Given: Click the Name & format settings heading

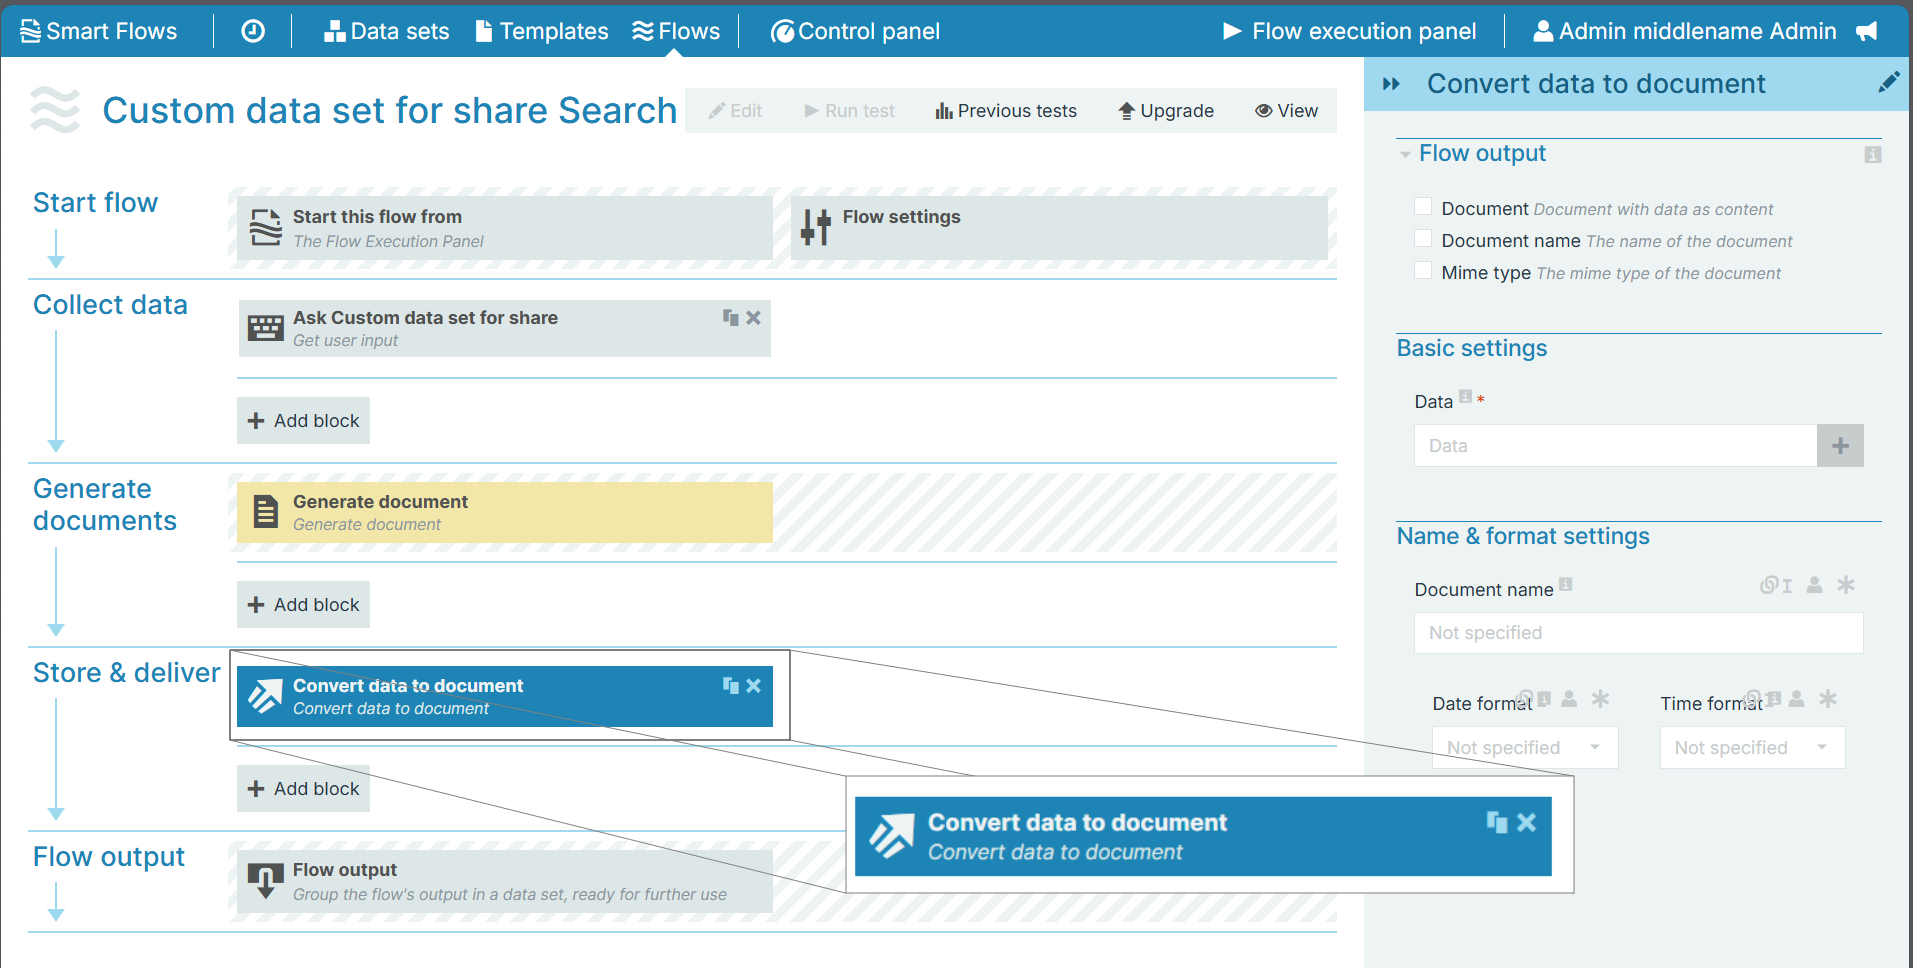Looking at the screenshot, I should pos(1523,536).
